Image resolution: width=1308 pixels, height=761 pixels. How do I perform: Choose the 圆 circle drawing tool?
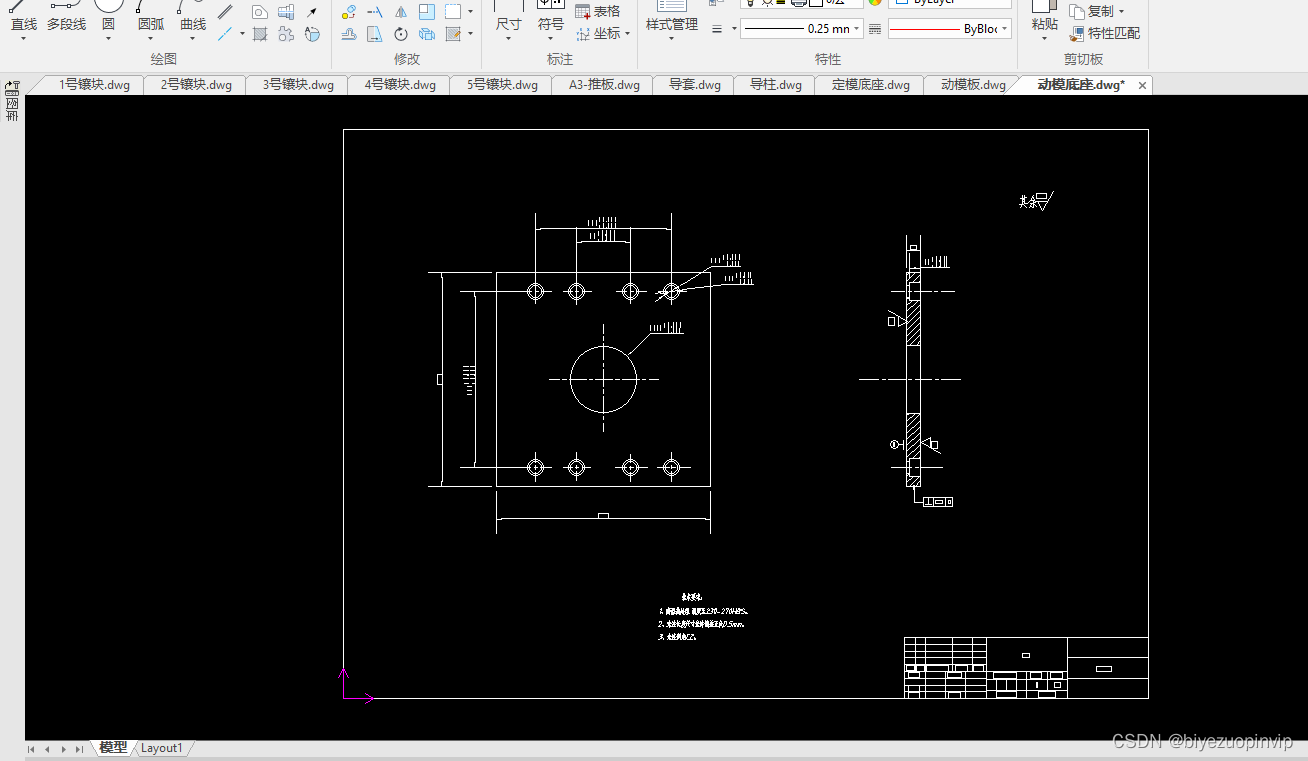[x=108, y=15]
